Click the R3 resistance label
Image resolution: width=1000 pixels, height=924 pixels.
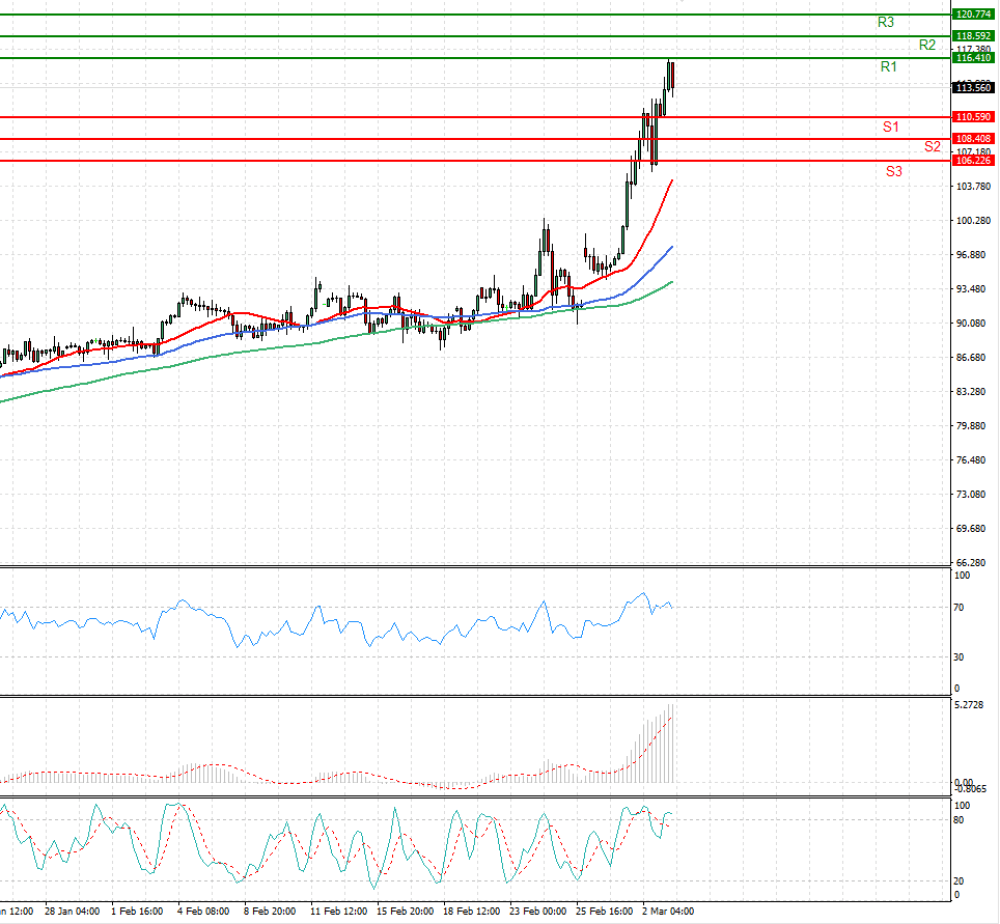pyautogui.click(x=886, y=22)
